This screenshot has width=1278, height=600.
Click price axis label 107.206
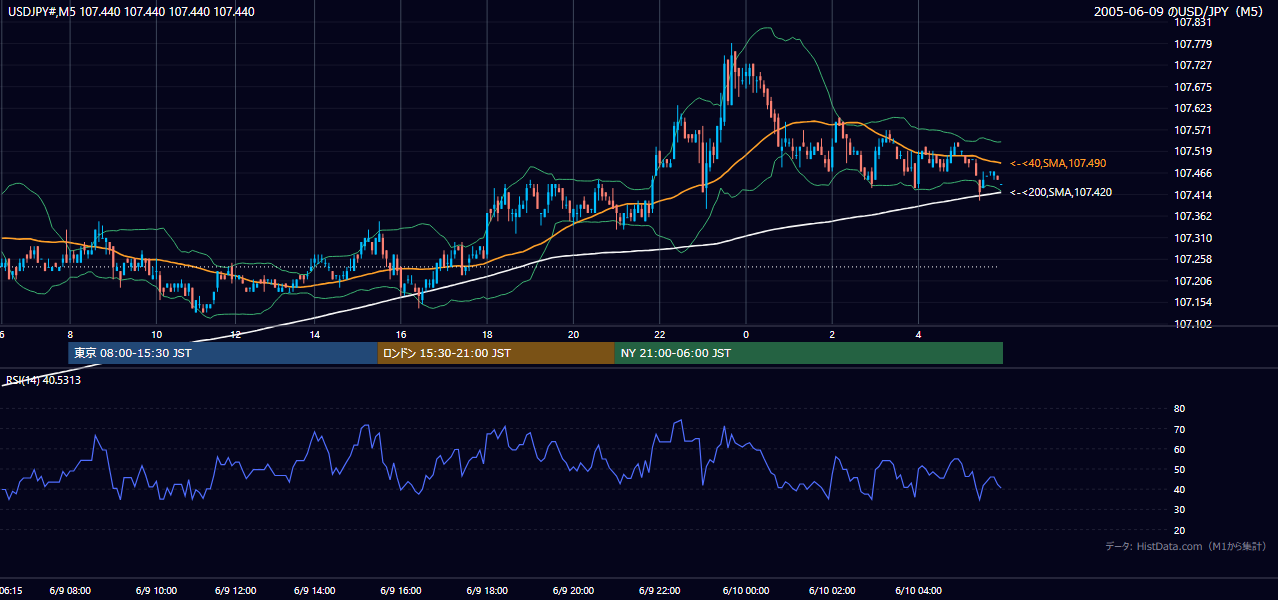click(x=1193, y=281)
